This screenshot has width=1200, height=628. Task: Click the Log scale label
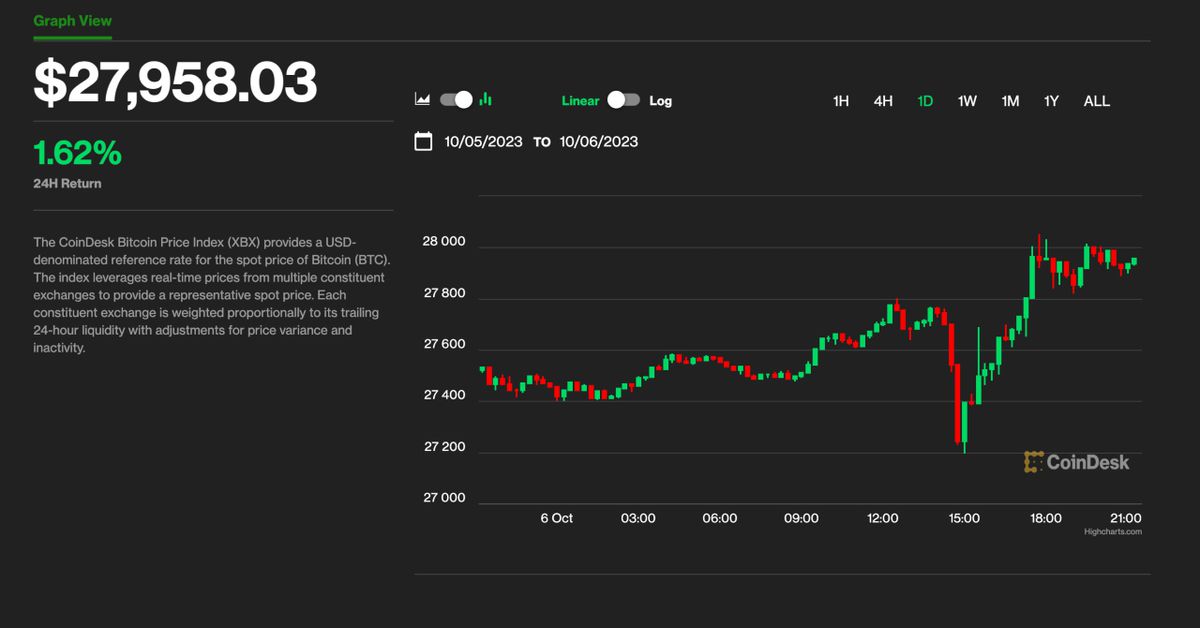[x=661, y=101]
